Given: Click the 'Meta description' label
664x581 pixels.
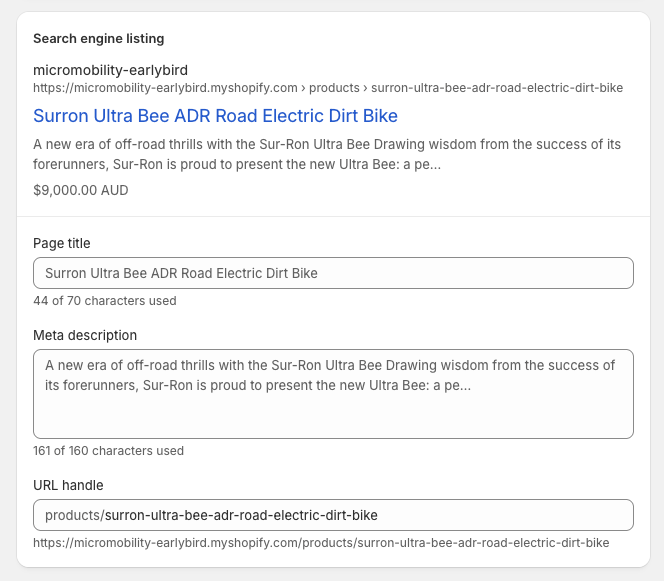Looking at the screenshot, I should point(85,335).
